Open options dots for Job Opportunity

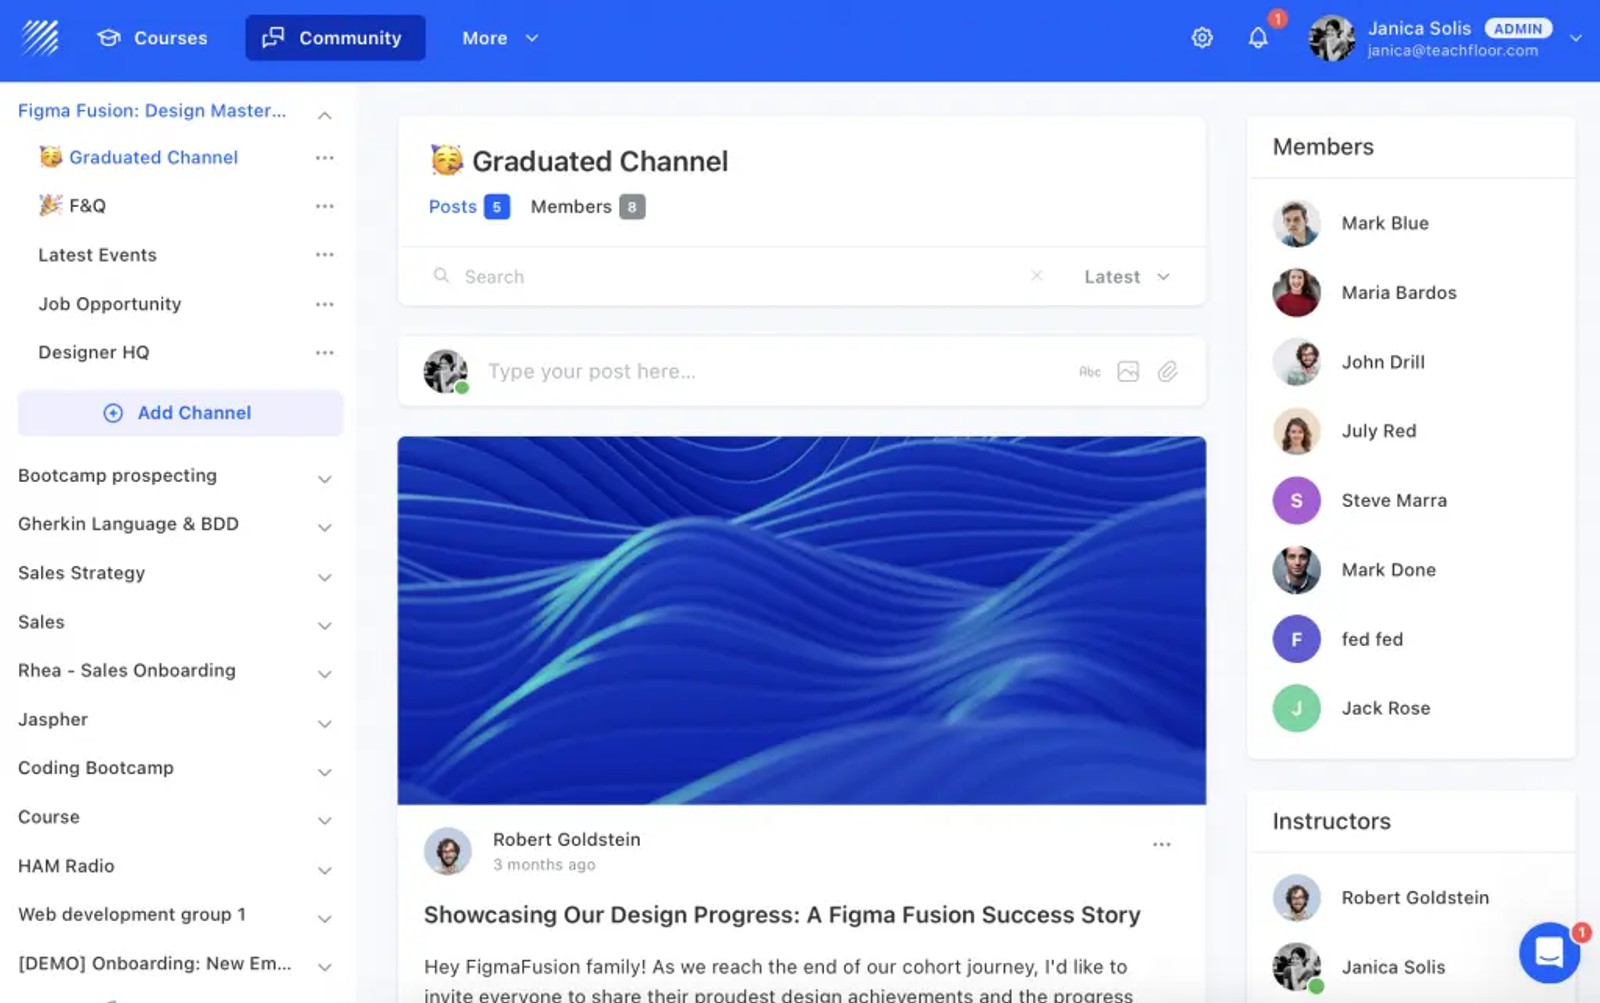(x=324, y=304)
